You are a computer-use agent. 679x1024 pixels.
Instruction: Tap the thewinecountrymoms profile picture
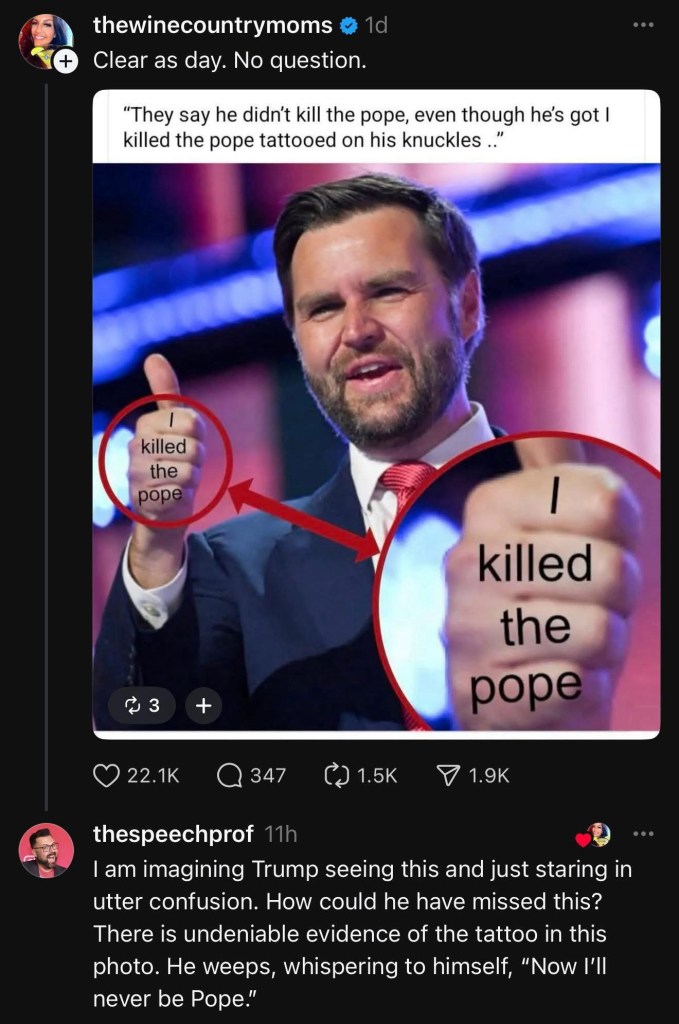click(x=44, y=39)
